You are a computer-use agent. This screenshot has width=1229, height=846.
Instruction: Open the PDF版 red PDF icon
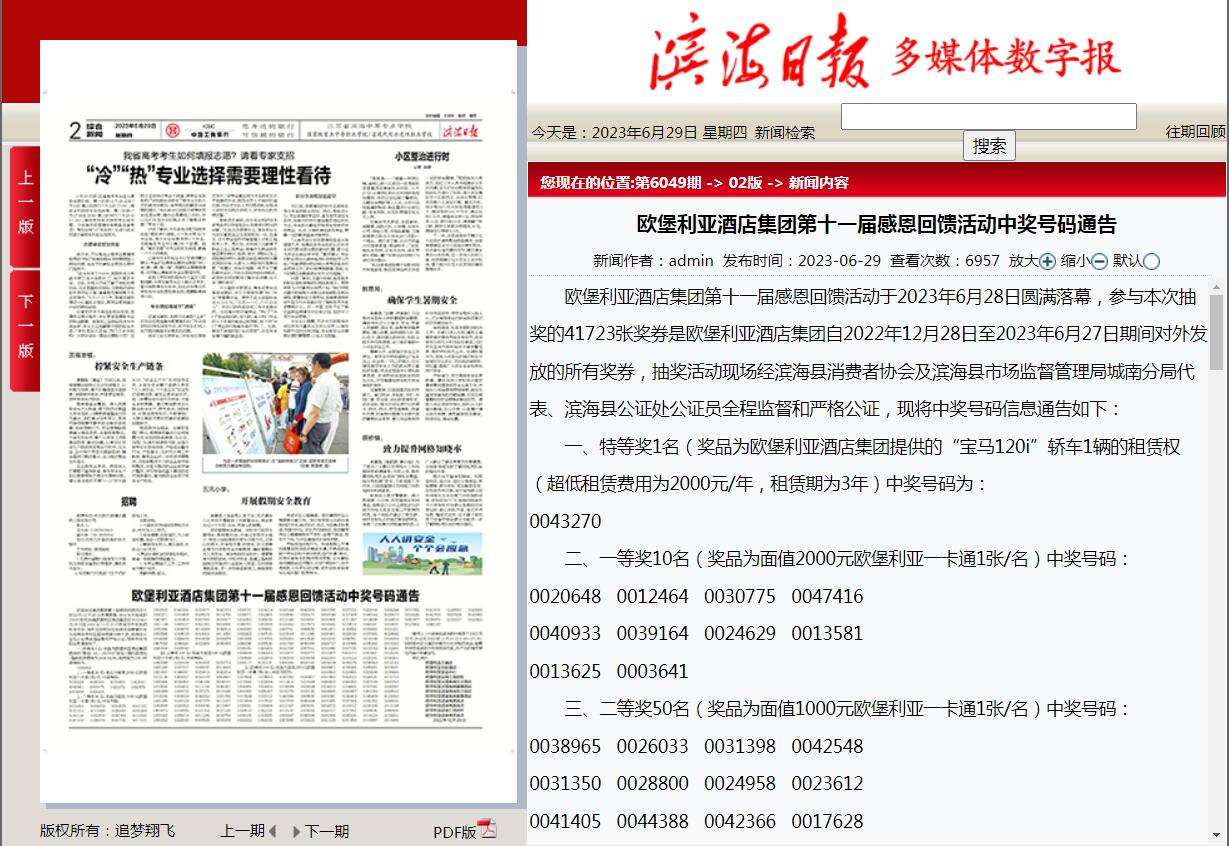point(487,829)
